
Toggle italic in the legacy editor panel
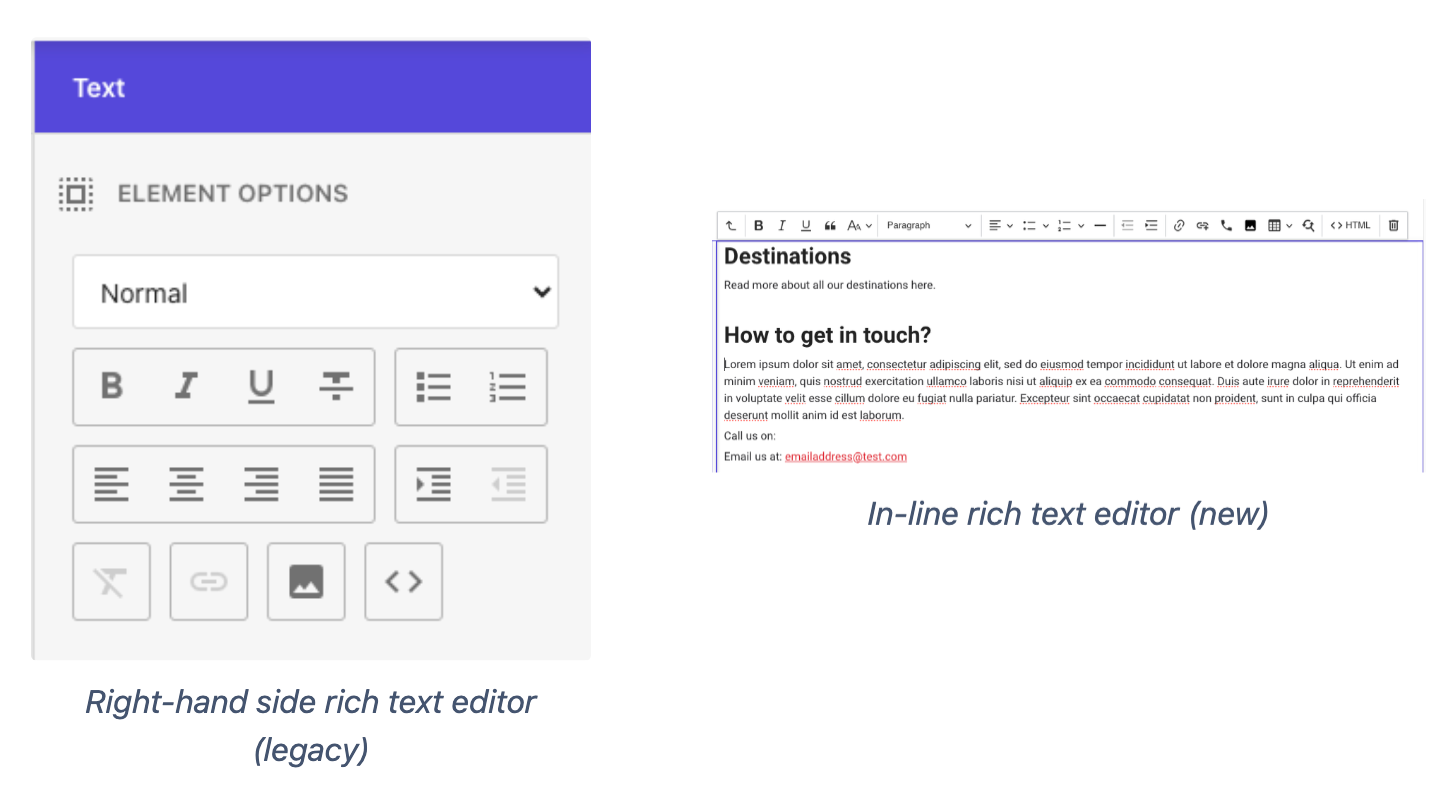pyautogui.click(x=186, y=386)
